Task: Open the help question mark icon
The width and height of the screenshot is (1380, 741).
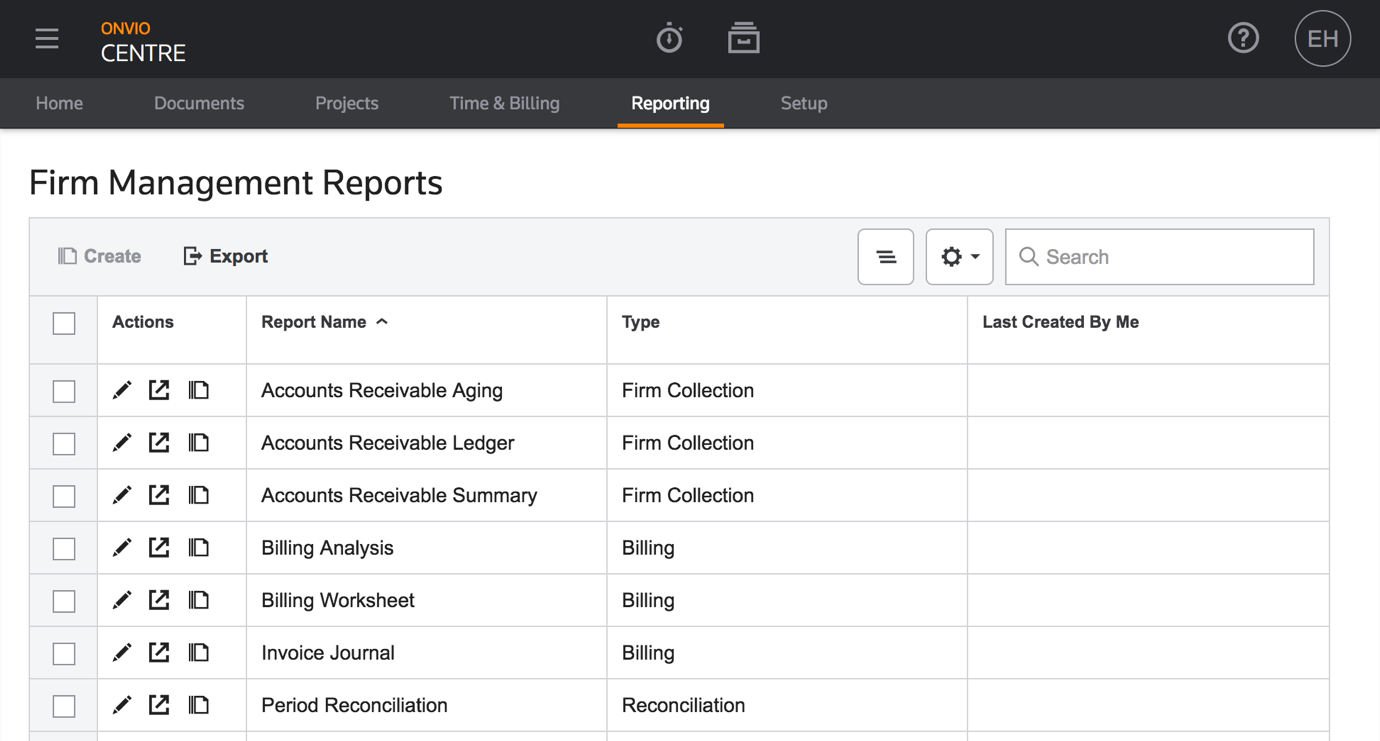Action: (1243, 38)
